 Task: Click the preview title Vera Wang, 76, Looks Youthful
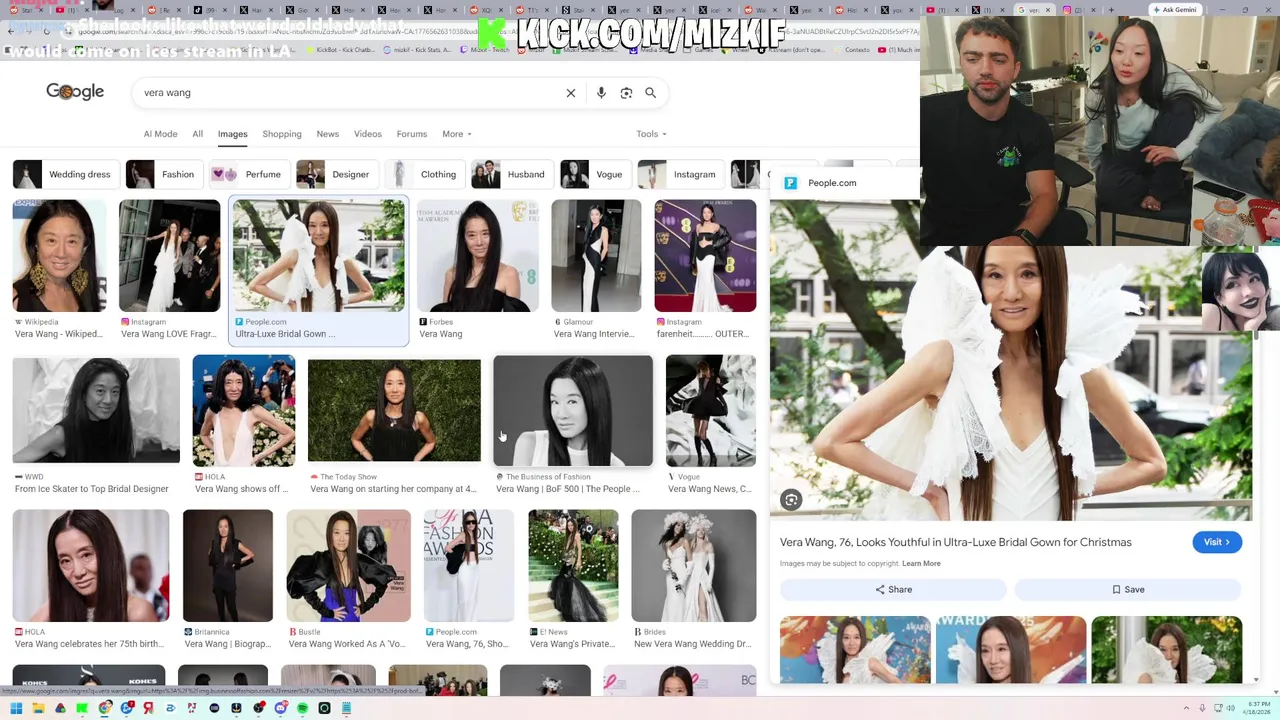click(956, 542)
